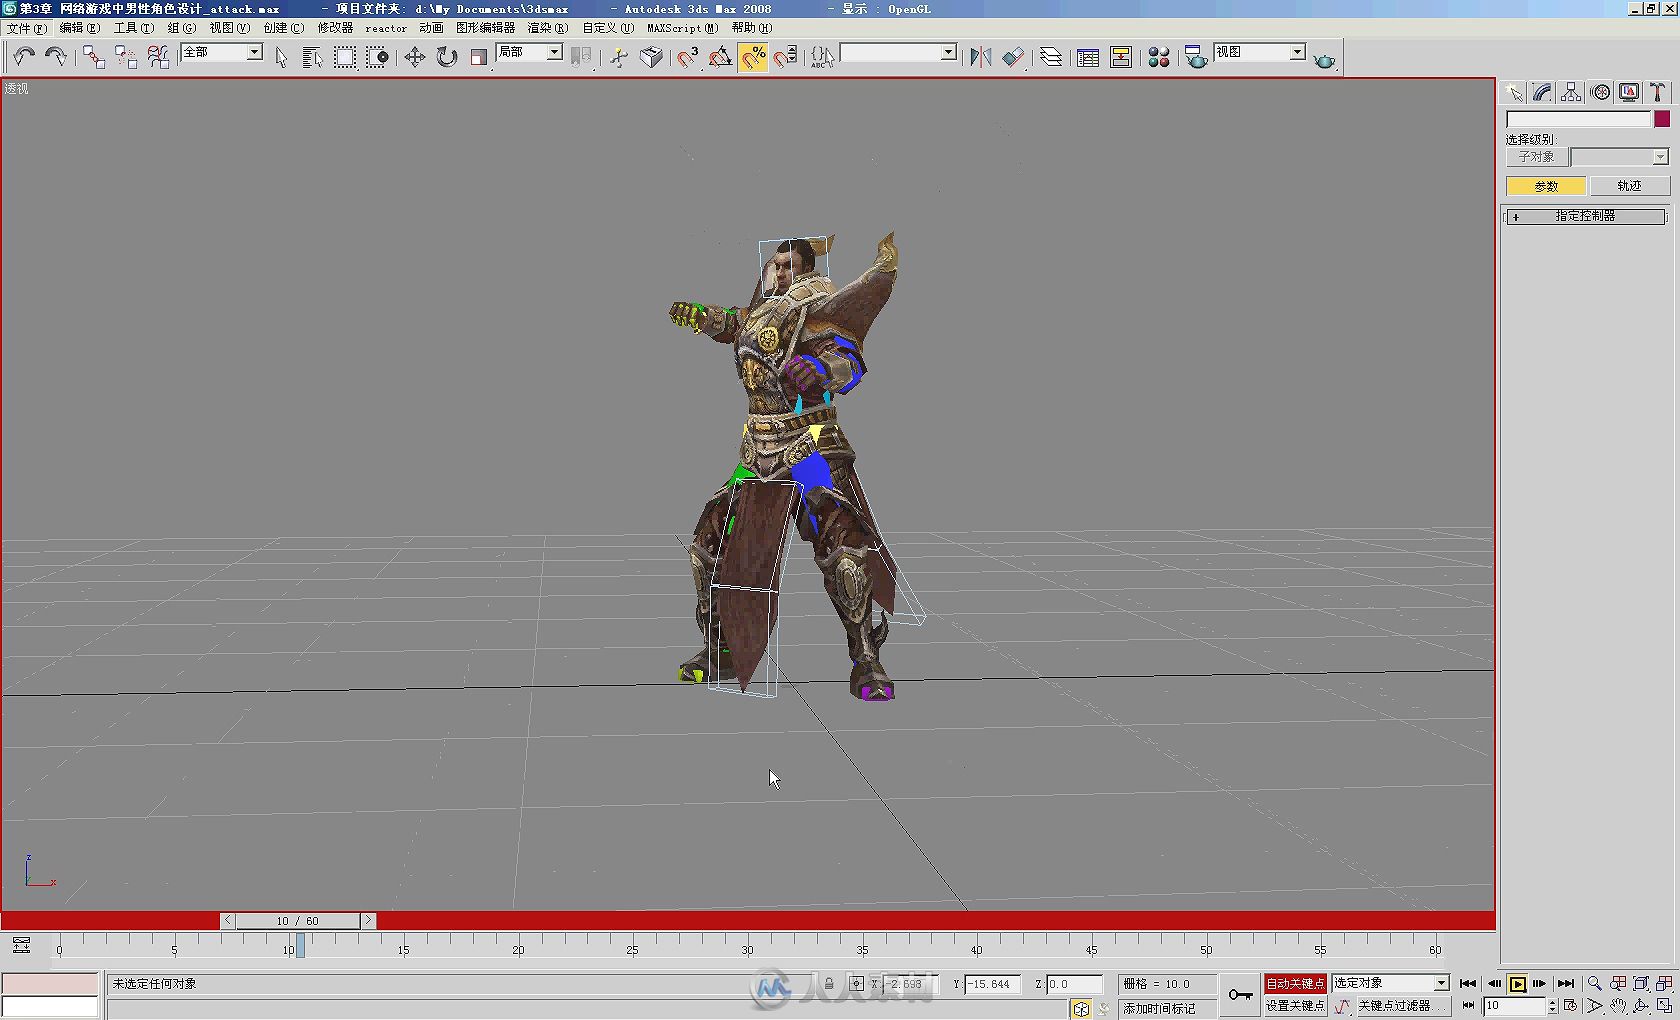Screen dimensions: 1680x1020
Task: Click the Undo arrow icon
Action: [24, 57]
